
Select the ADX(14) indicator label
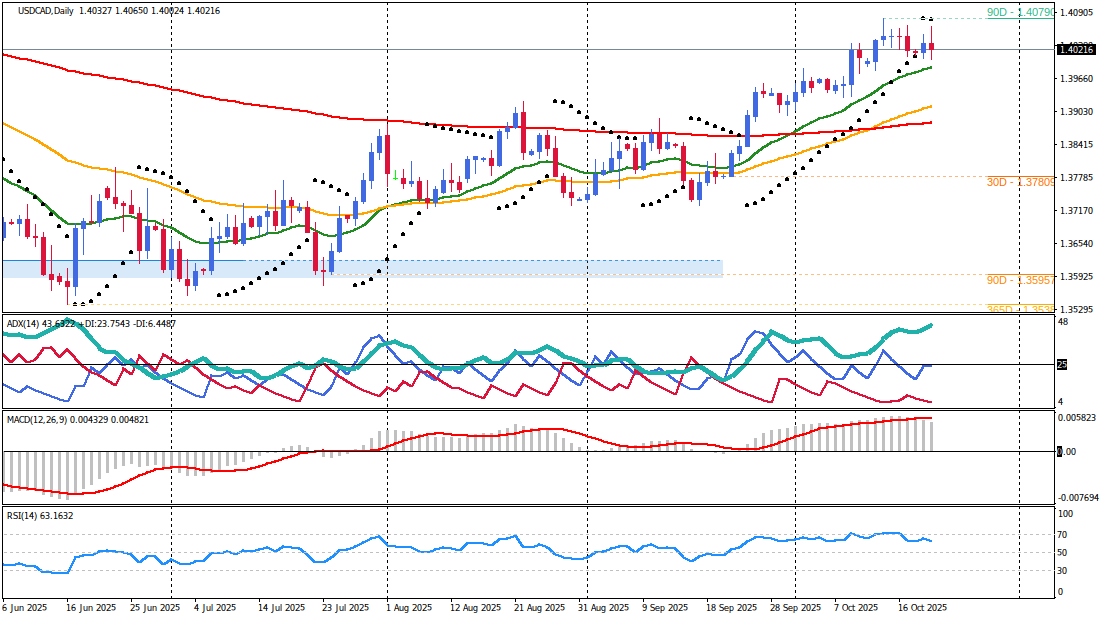click(91, 324)
